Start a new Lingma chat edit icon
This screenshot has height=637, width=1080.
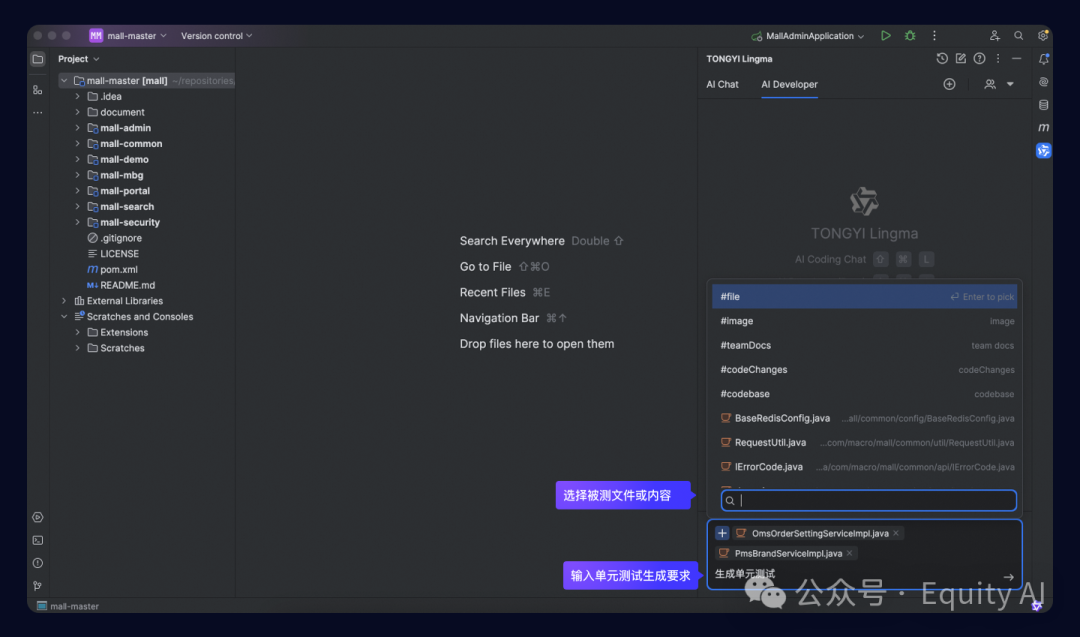(x=960, y=59)
